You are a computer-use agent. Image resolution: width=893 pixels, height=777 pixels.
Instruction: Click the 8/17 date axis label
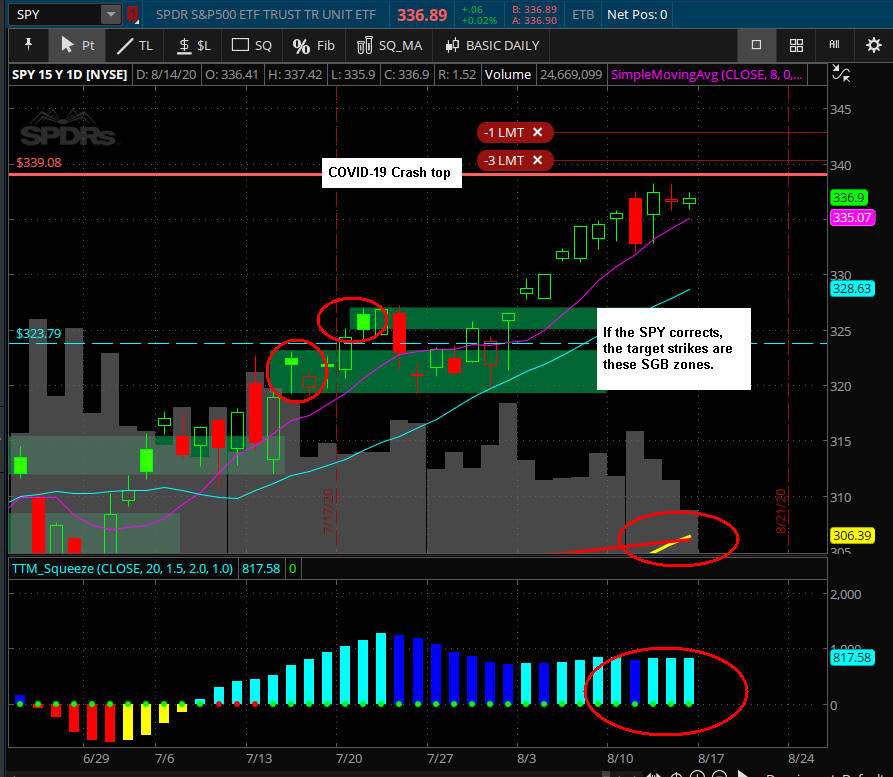click(x=711, y=759)
